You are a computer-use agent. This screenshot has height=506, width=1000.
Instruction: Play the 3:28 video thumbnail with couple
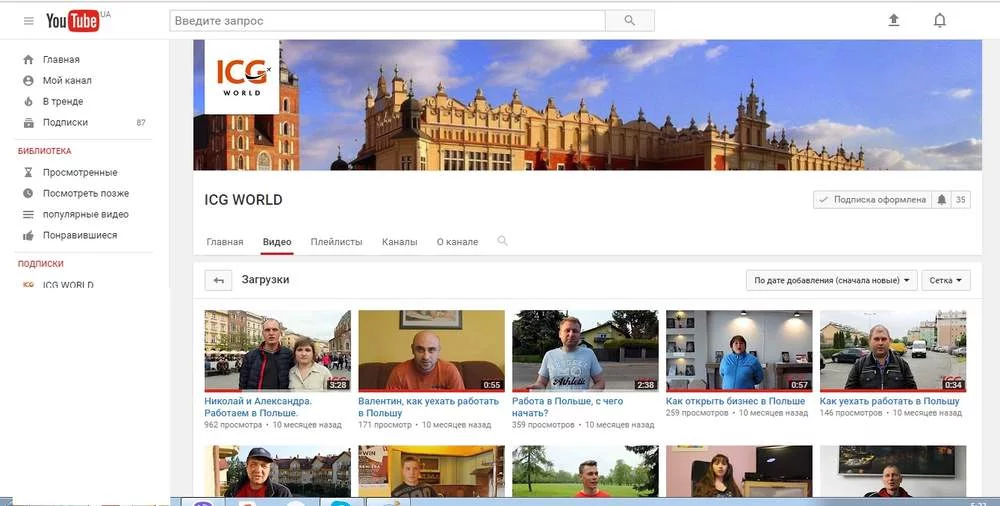[277, 350]
